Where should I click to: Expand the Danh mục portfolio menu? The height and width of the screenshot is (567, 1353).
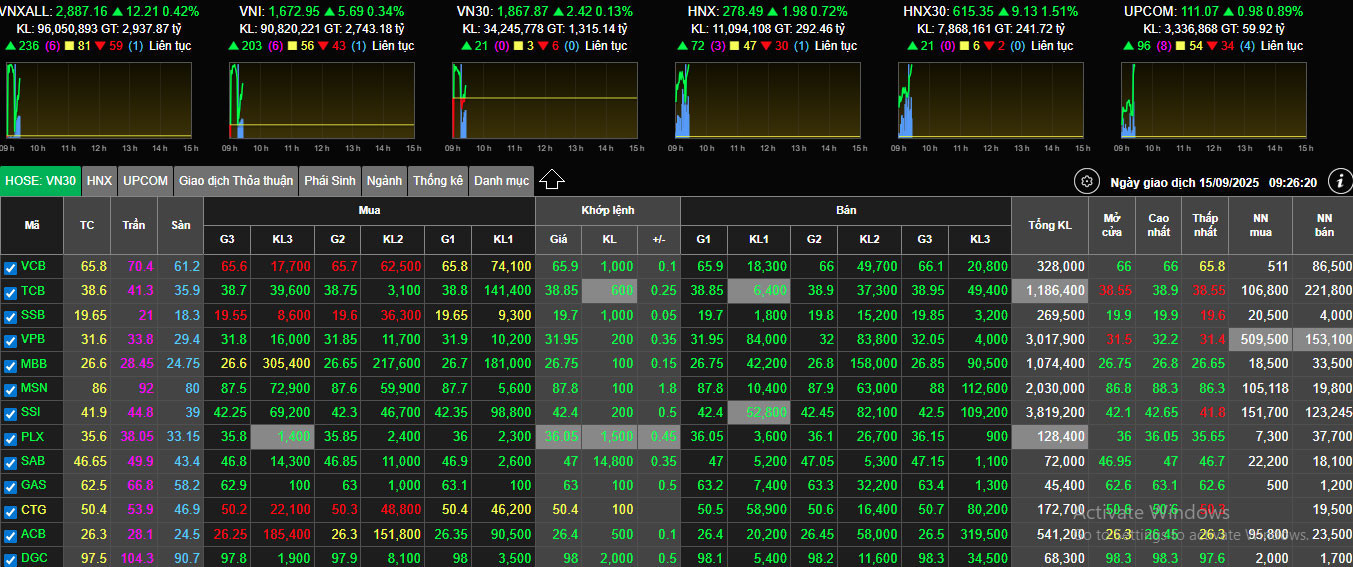[501, 181]
